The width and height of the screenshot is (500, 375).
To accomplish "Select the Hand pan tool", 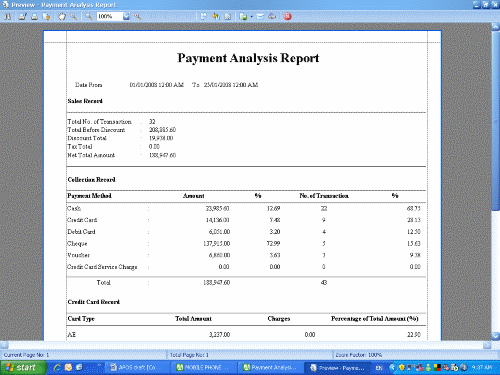I will point(62,16).
